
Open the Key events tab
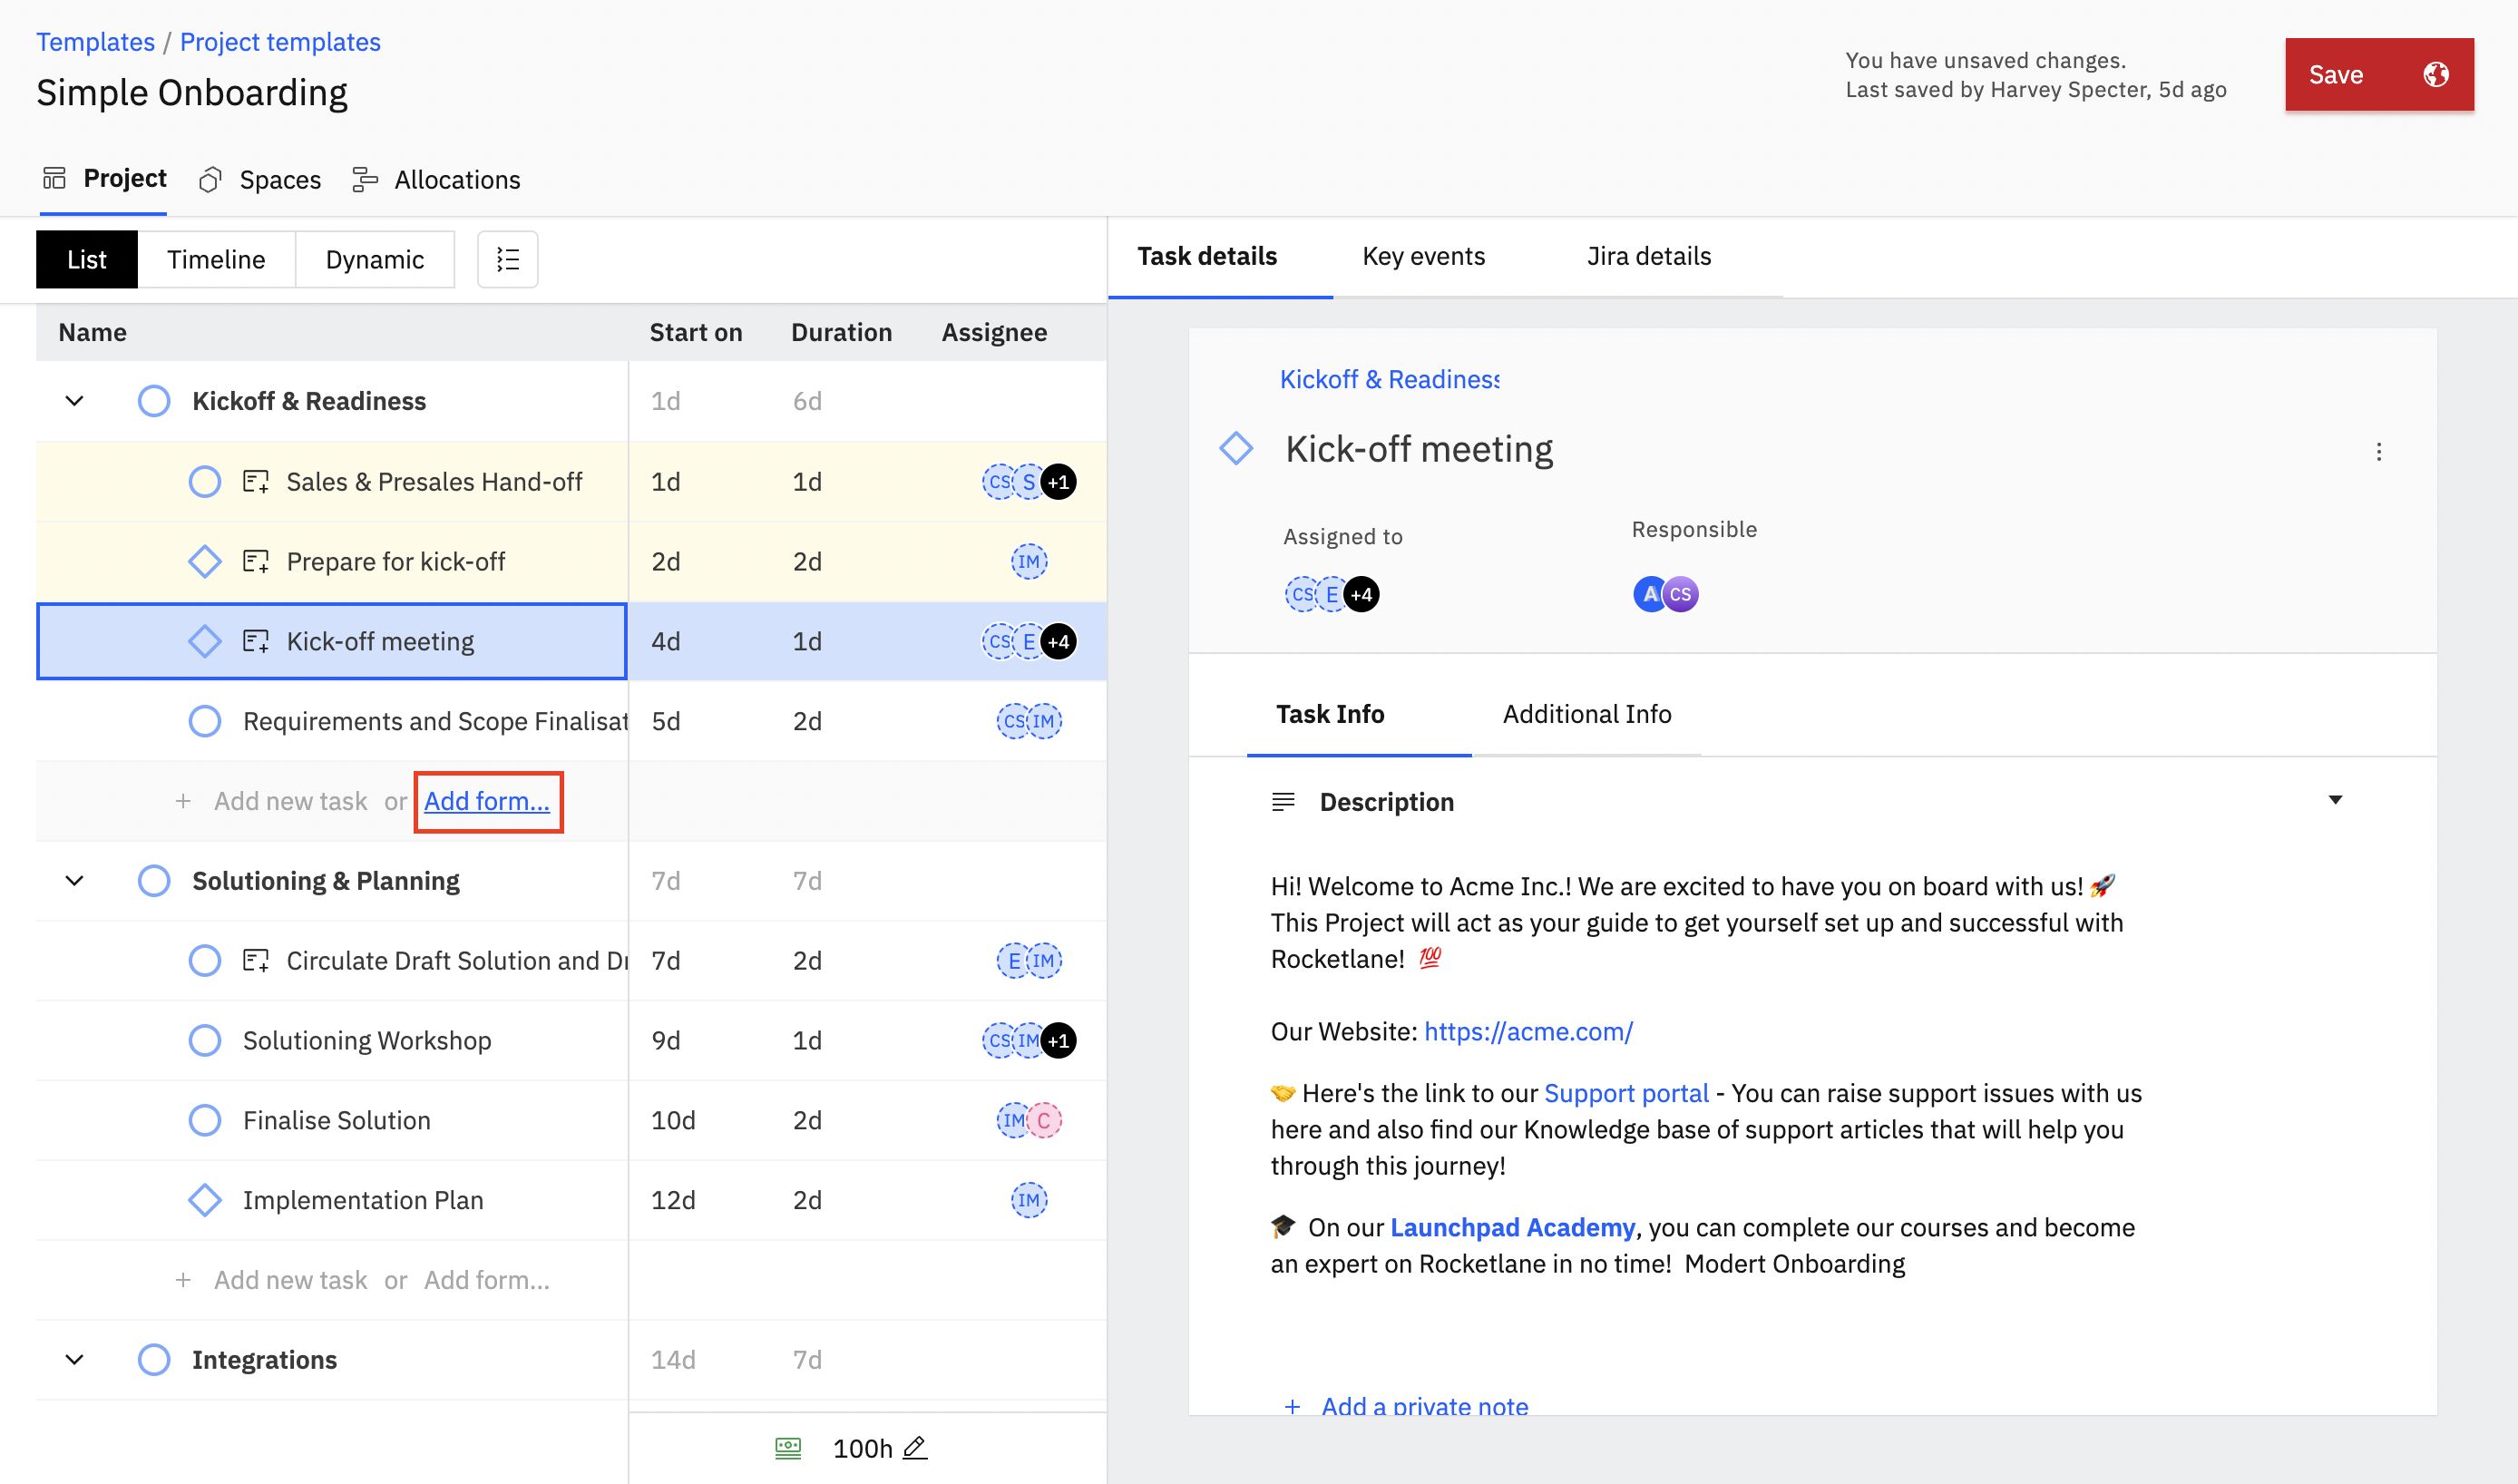(x=1423, y=256)
